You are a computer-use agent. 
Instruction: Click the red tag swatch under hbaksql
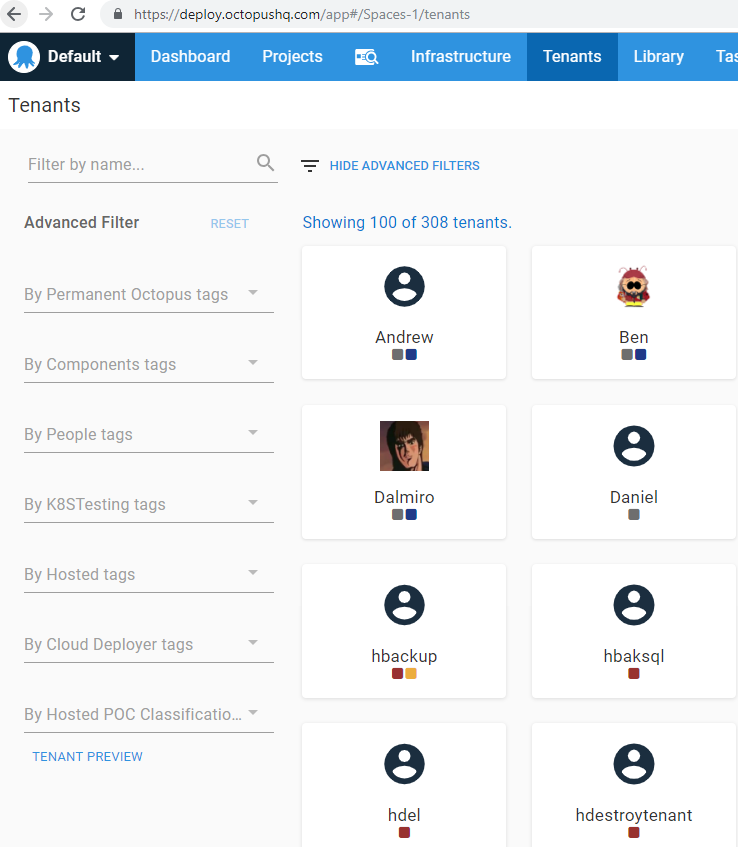(633, 674)
